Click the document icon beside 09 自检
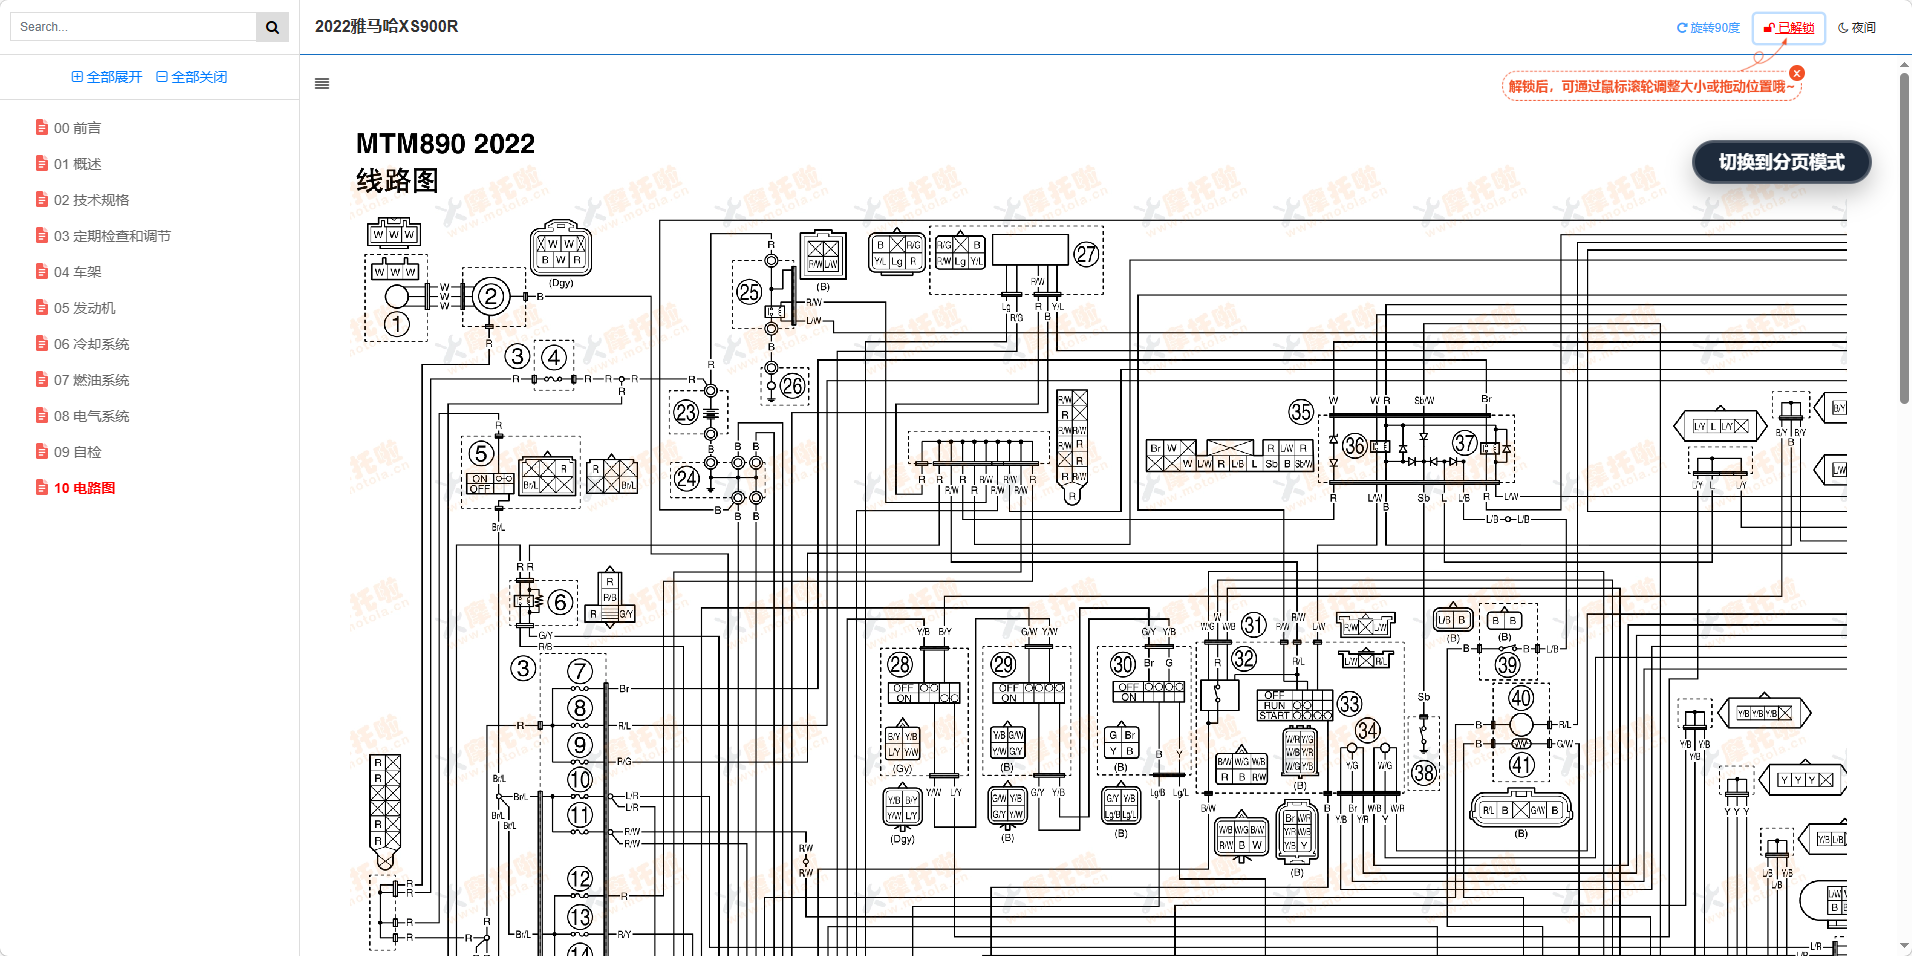The width and height of the screenshot is (1912, 956). point(42,452)
